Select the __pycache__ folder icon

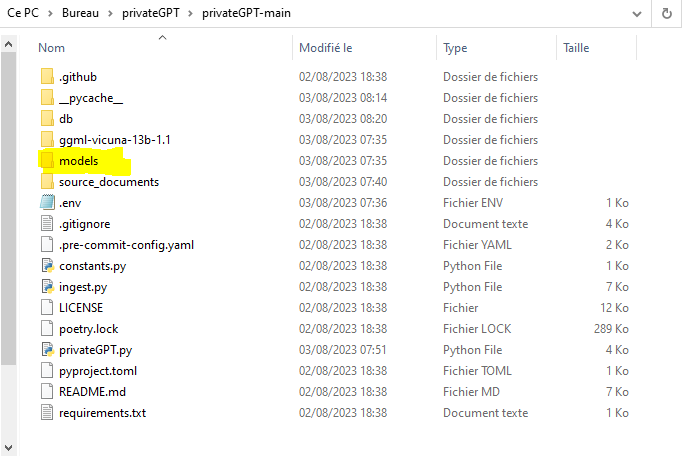click(x=47, y=98)
